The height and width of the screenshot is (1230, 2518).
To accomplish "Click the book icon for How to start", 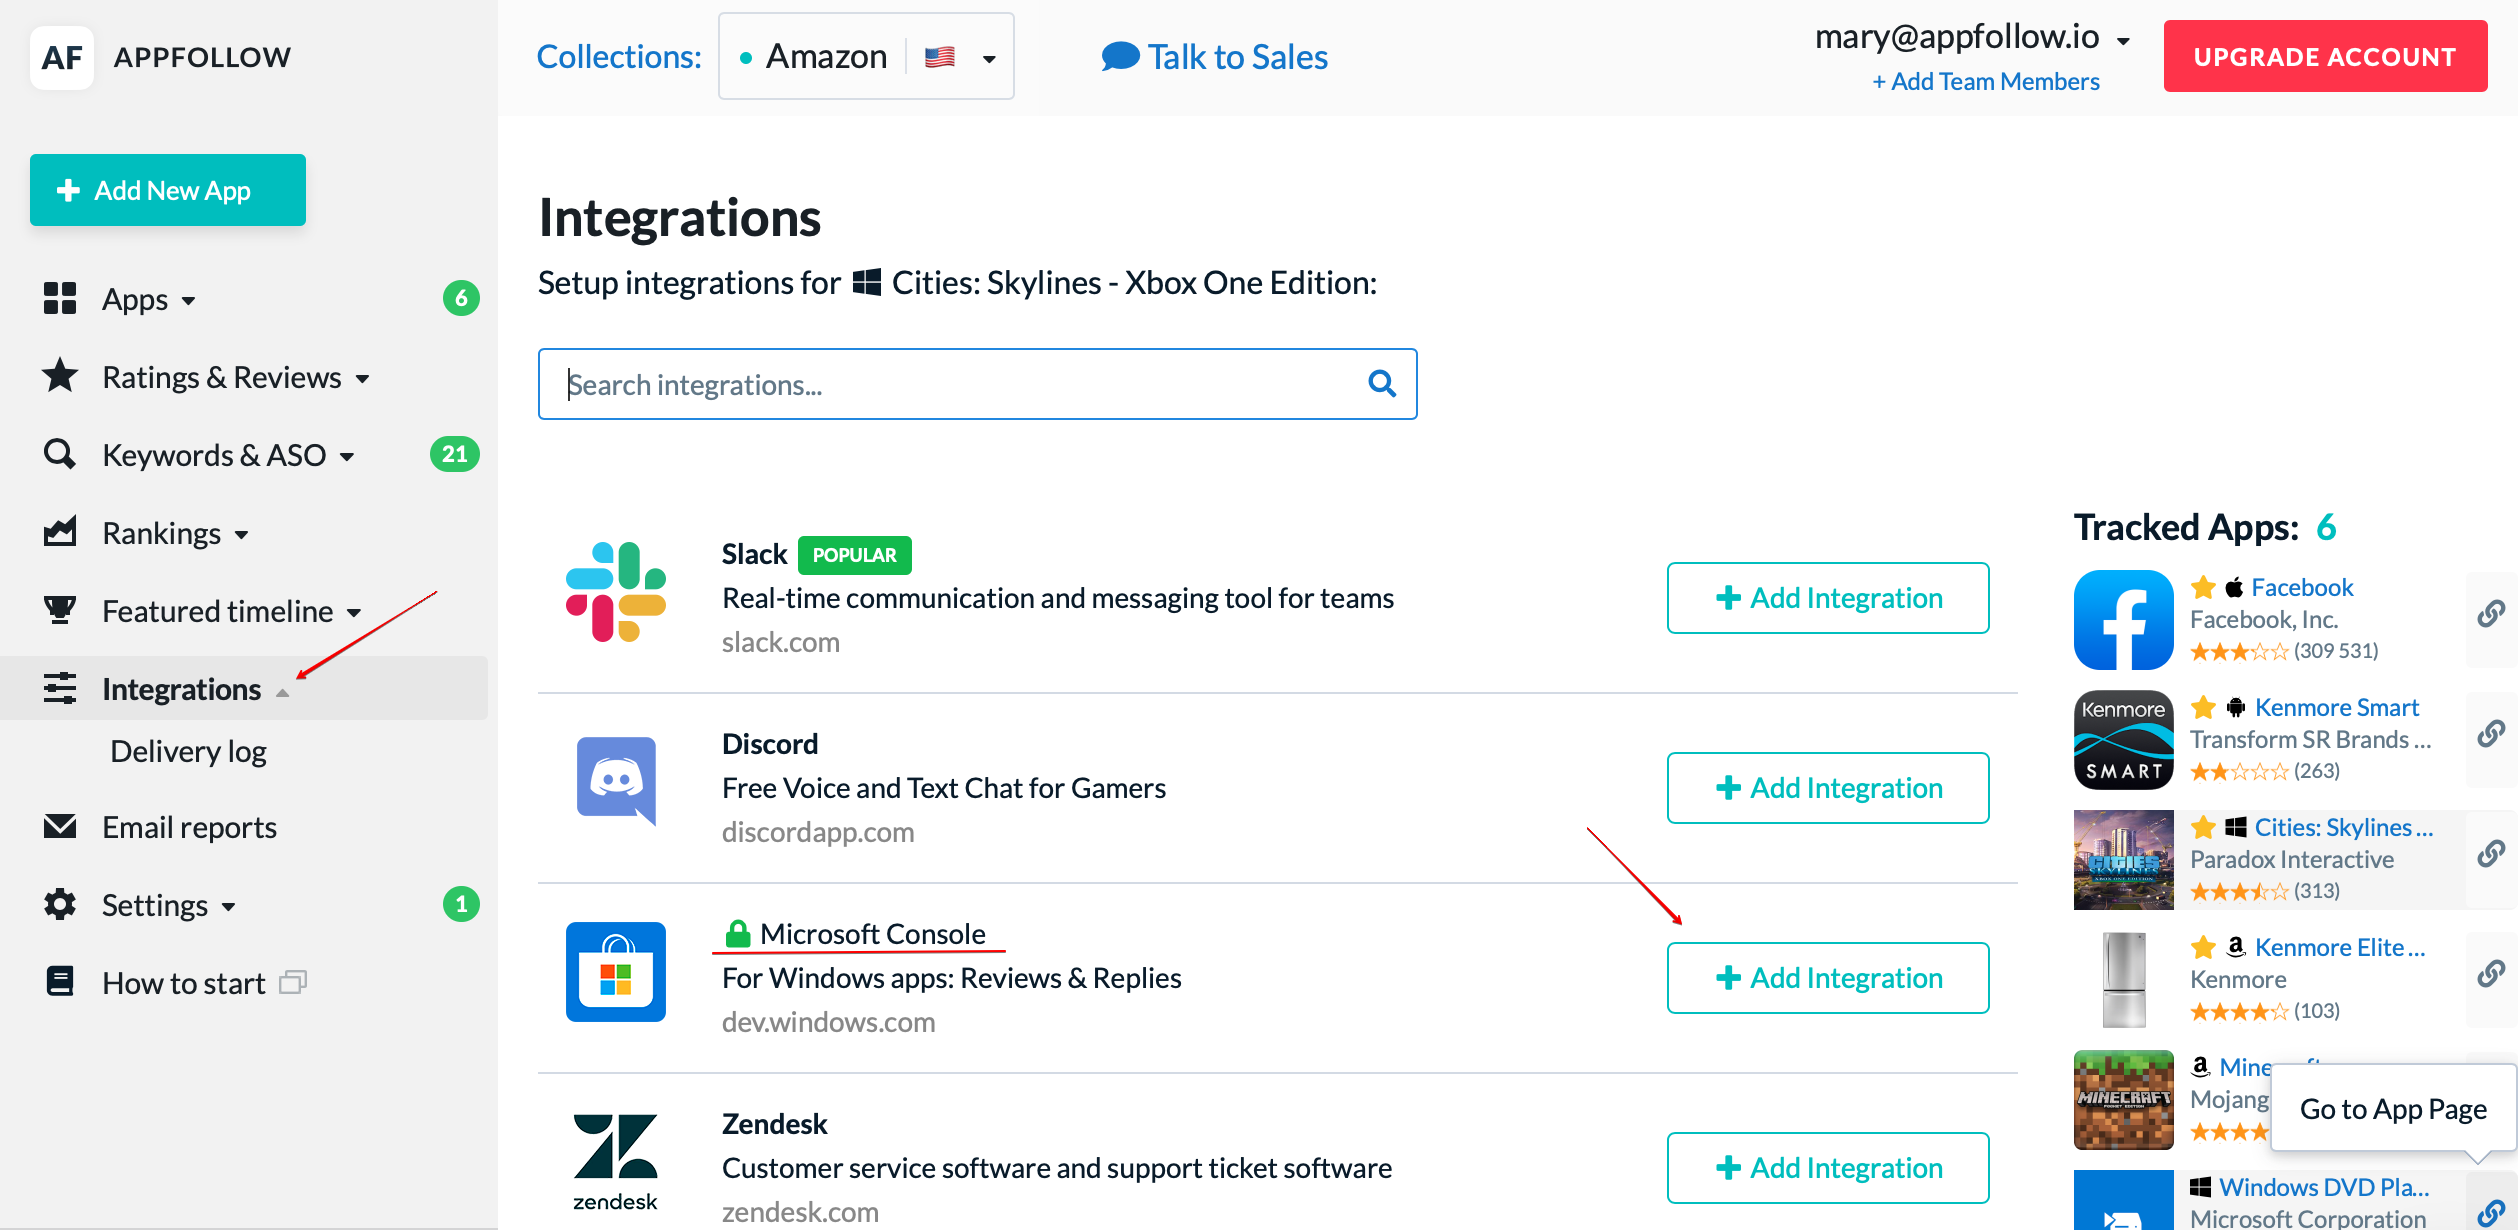I will coord(60,981).
